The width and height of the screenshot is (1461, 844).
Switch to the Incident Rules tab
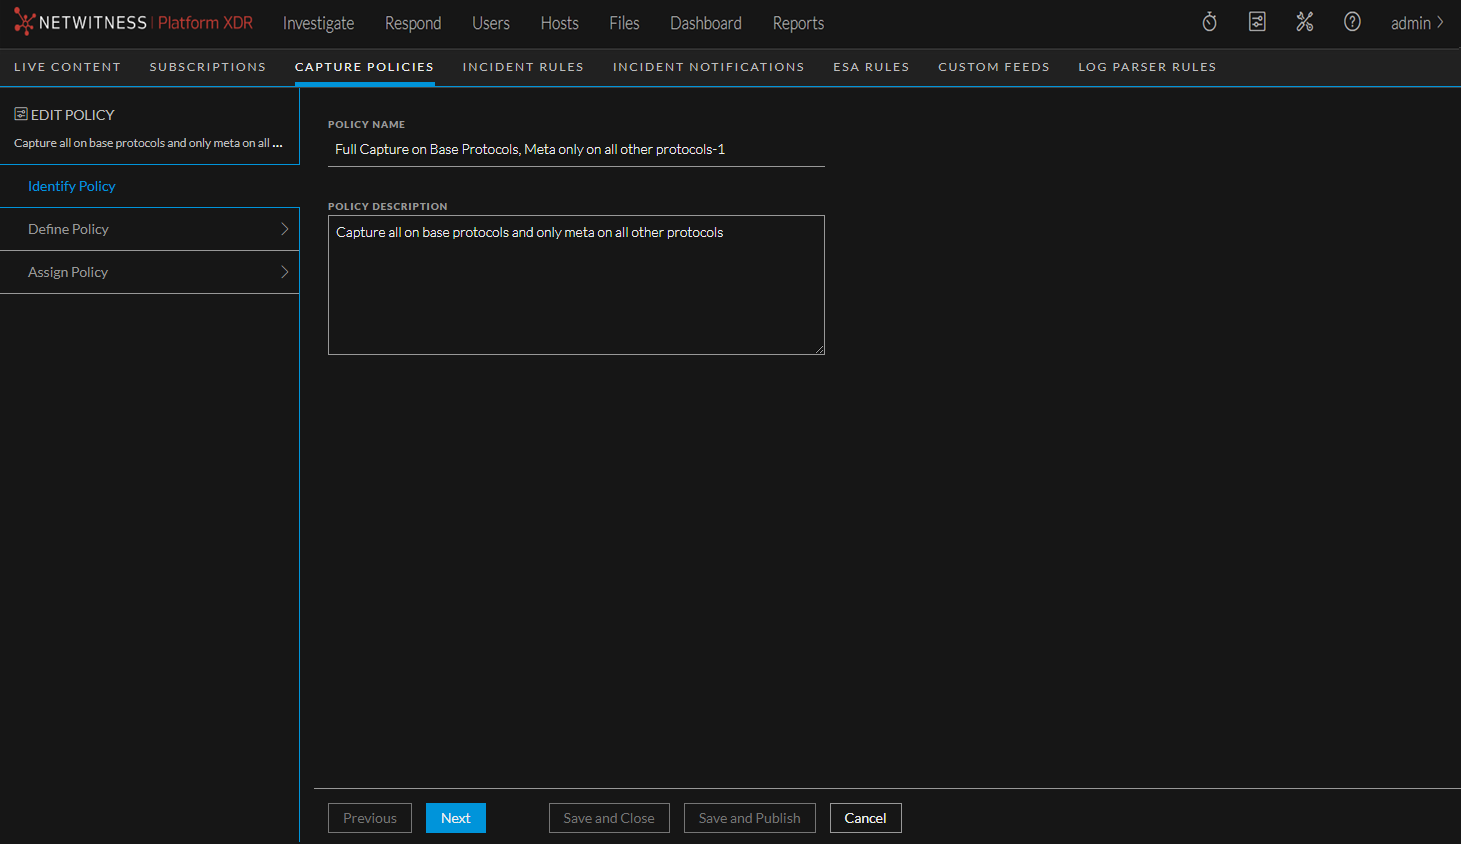523,67
